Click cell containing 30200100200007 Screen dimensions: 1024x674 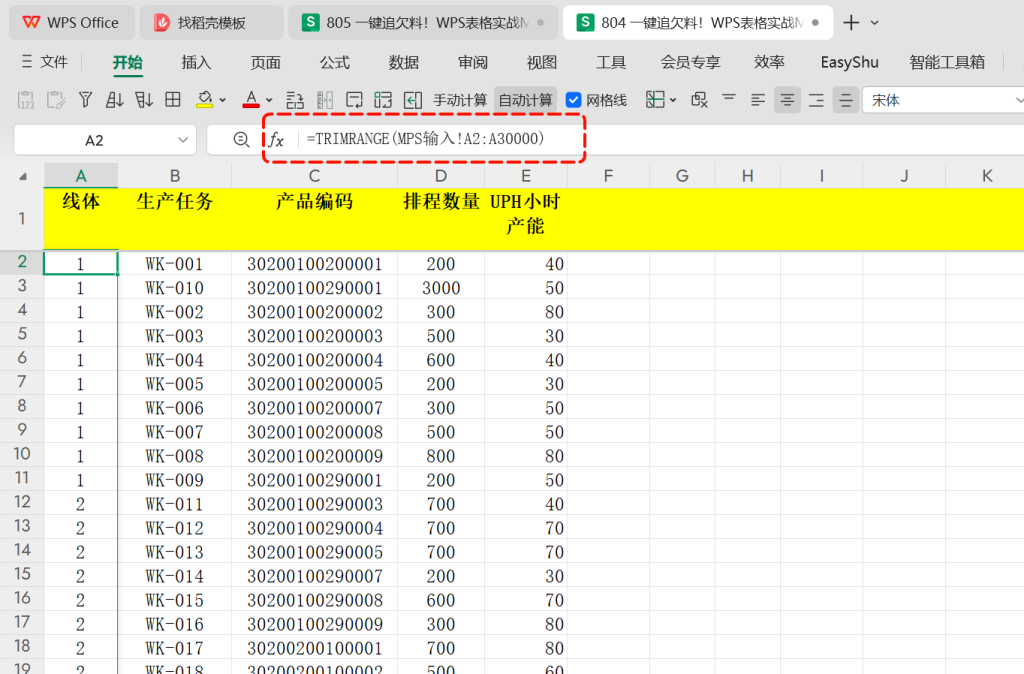(314, 408)
